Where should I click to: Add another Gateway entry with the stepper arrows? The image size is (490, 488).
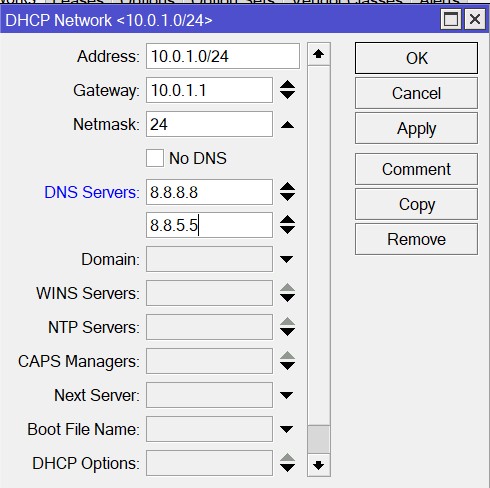click(287, 90)
